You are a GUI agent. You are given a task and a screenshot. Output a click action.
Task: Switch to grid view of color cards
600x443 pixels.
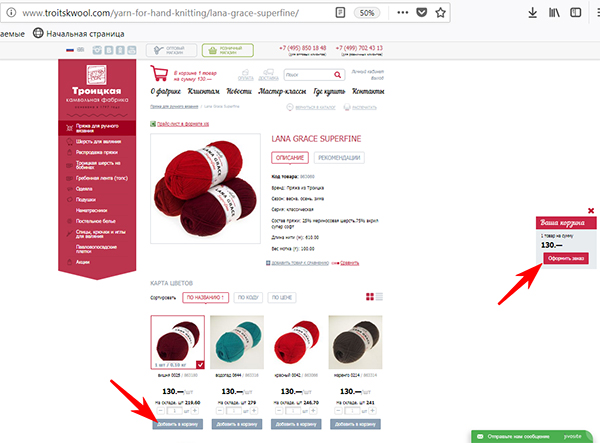pos(370,296)
